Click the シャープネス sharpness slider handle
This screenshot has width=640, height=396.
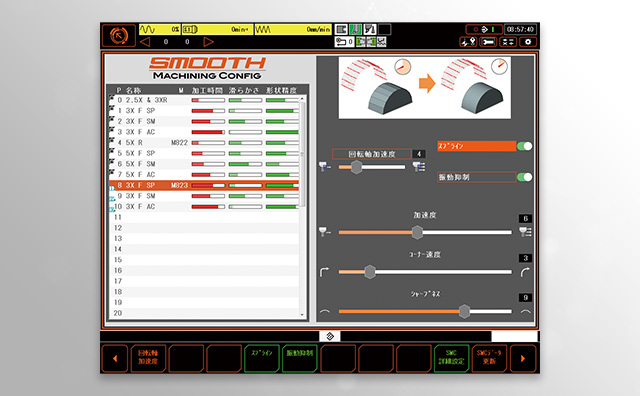pyautogui.click(x=464, y=311)
